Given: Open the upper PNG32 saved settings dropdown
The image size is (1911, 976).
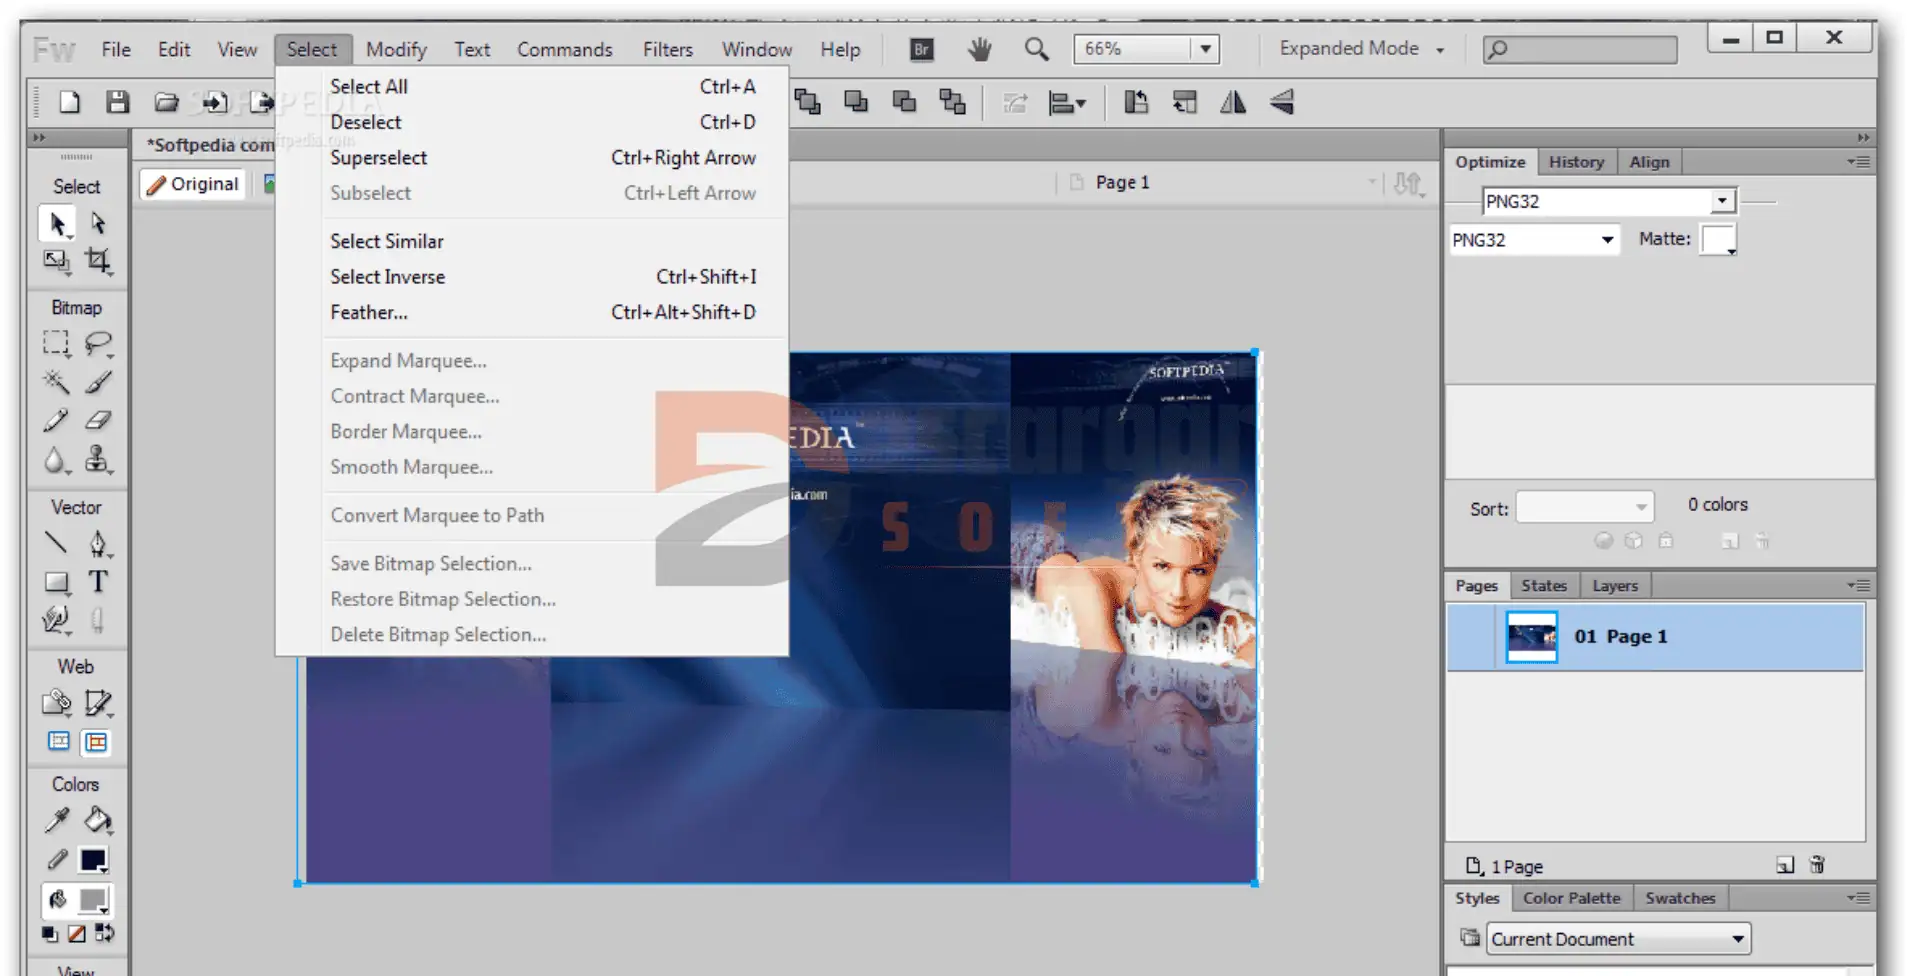Looking at the screenshot, I should pos(1722,201).
